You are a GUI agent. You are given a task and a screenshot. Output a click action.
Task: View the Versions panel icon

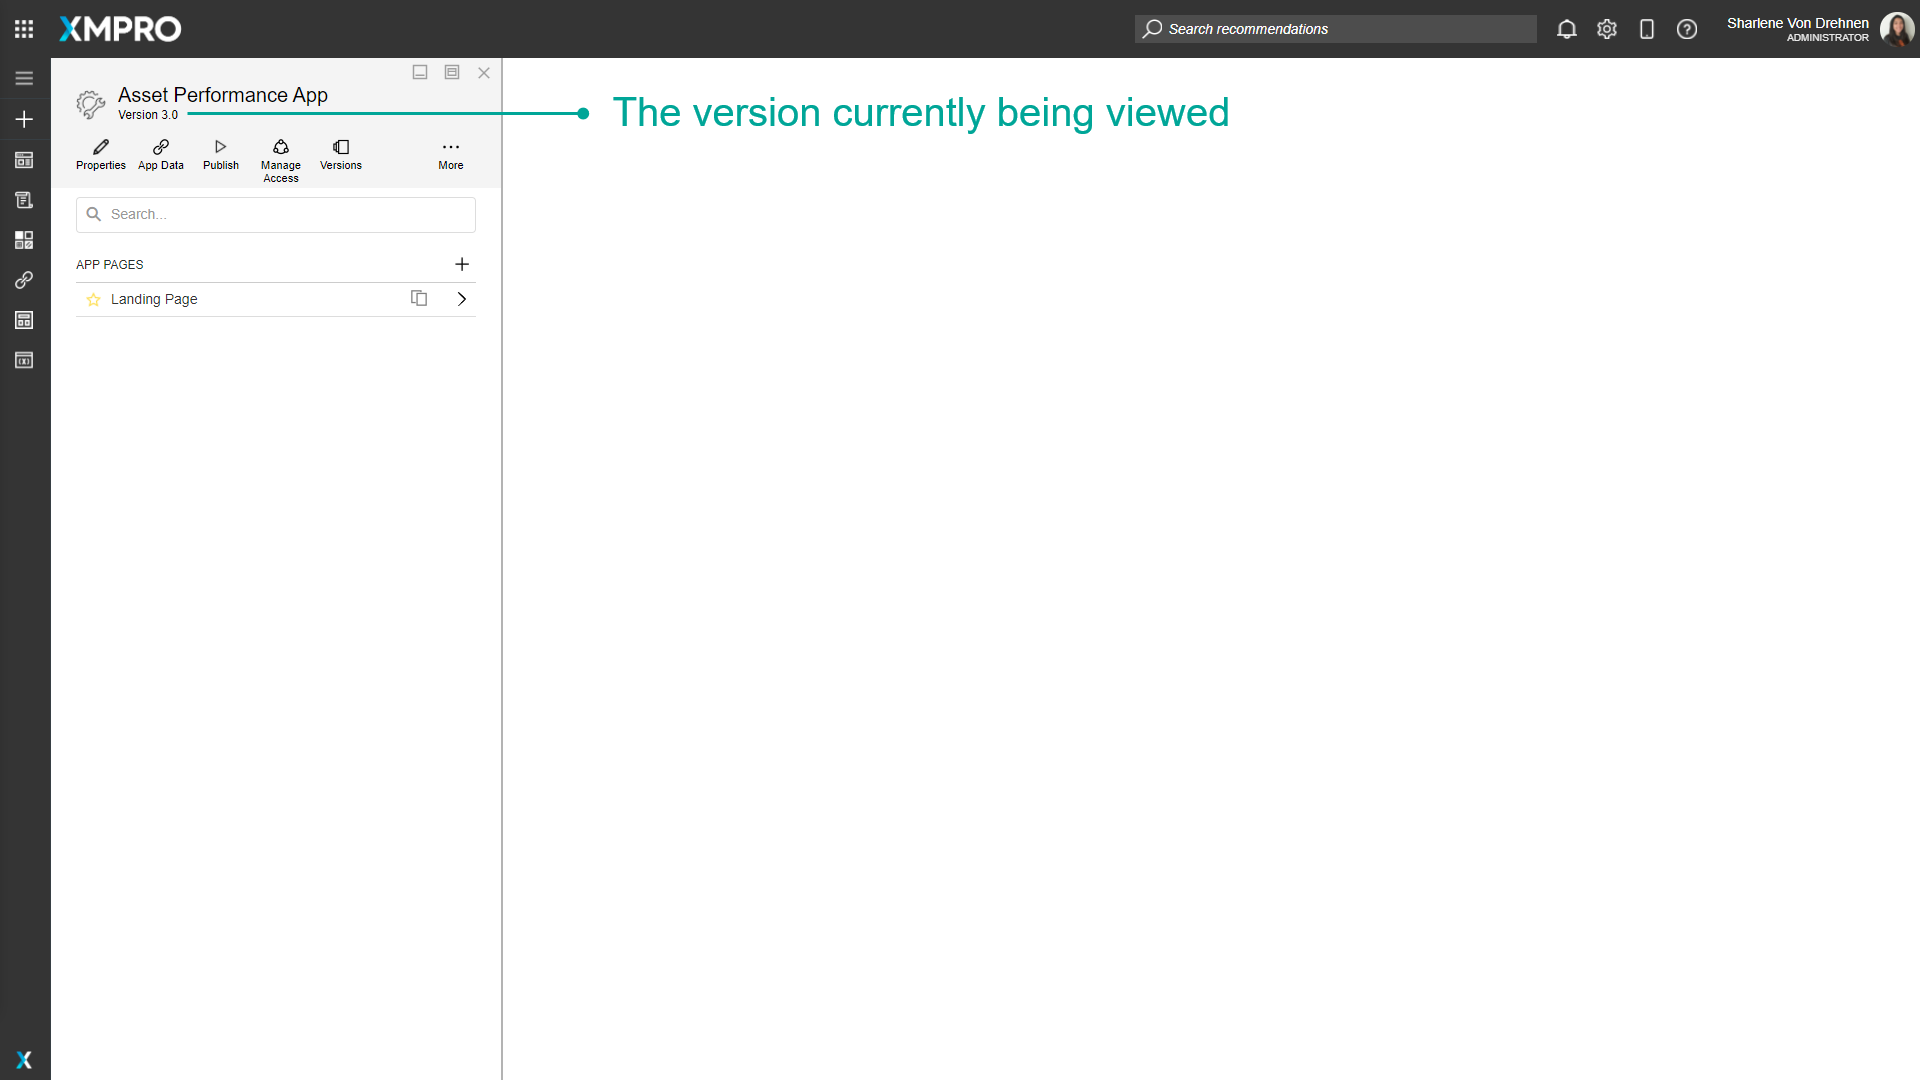pos(340,153)
